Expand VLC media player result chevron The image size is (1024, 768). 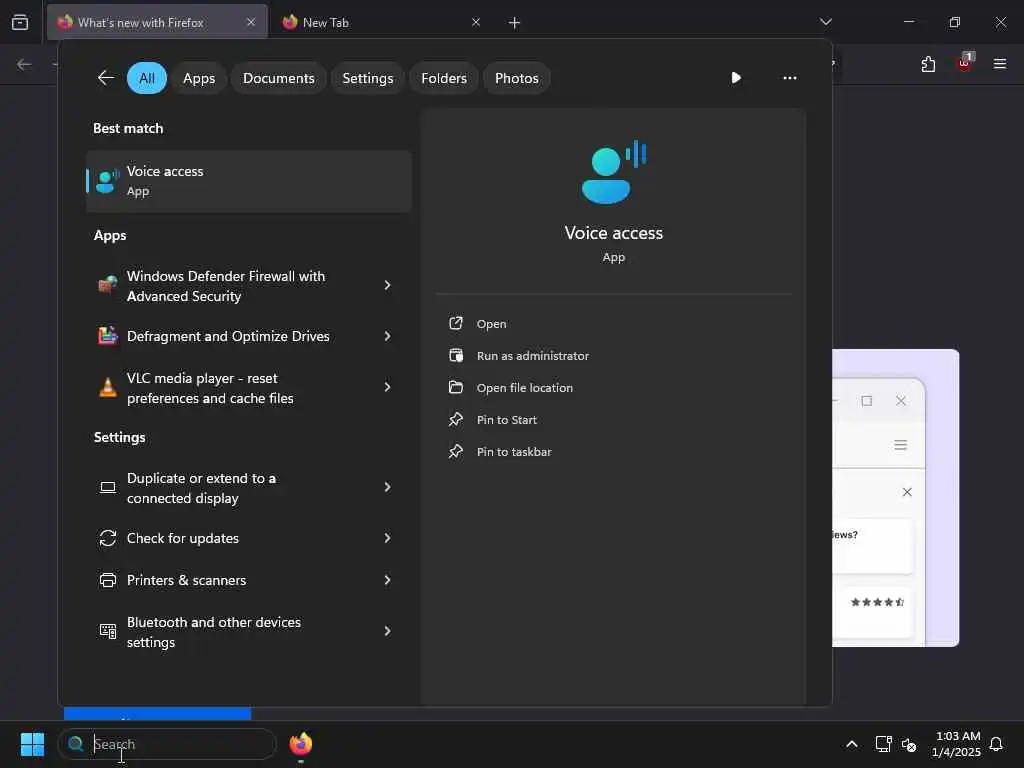(387, 387)
